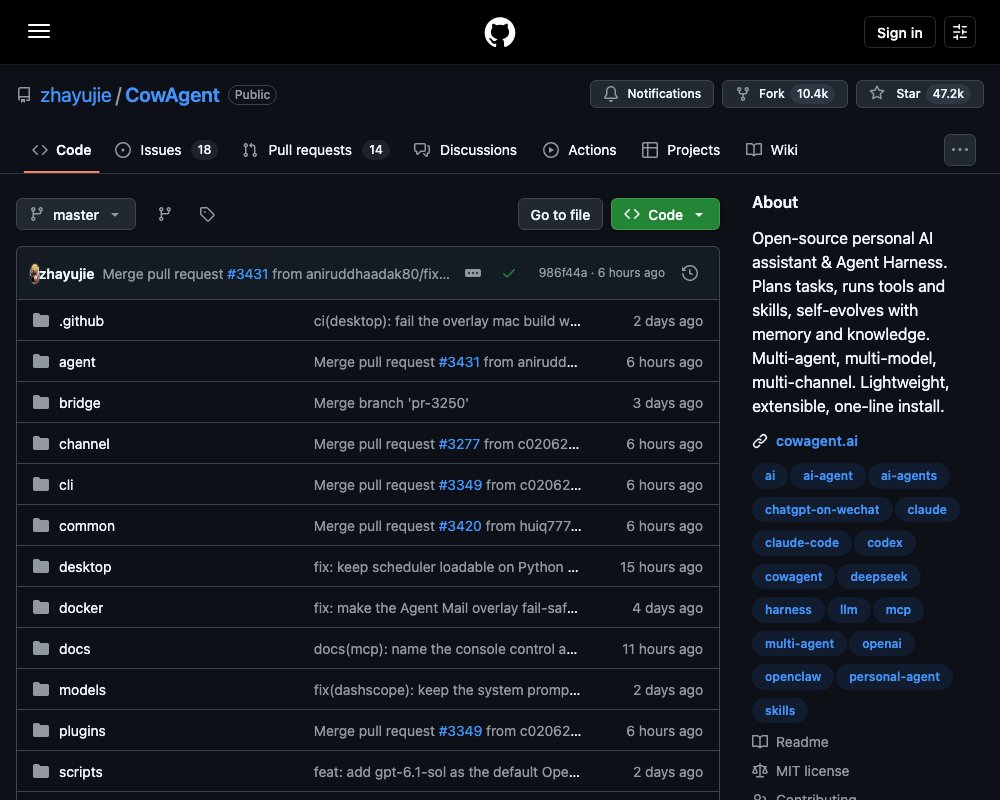
Task: Open the Readme link in About
Action: pos(790,742)
